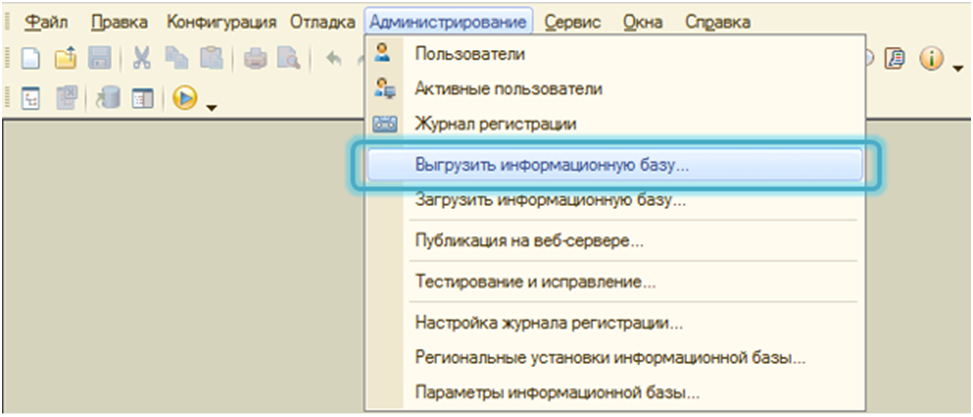Open the Правка menu
The height and width of the screenshot is (417, 973).
pos(119,22)
